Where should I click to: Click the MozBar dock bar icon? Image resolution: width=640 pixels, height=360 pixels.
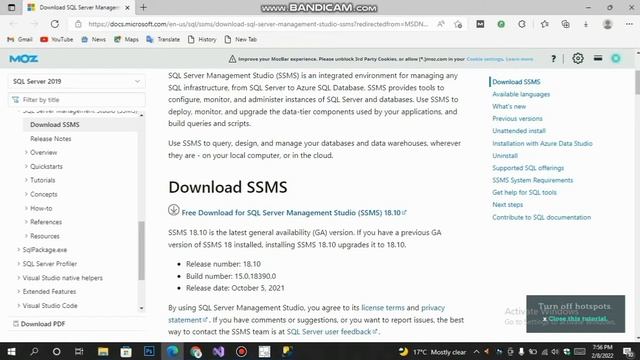(598, 58)
